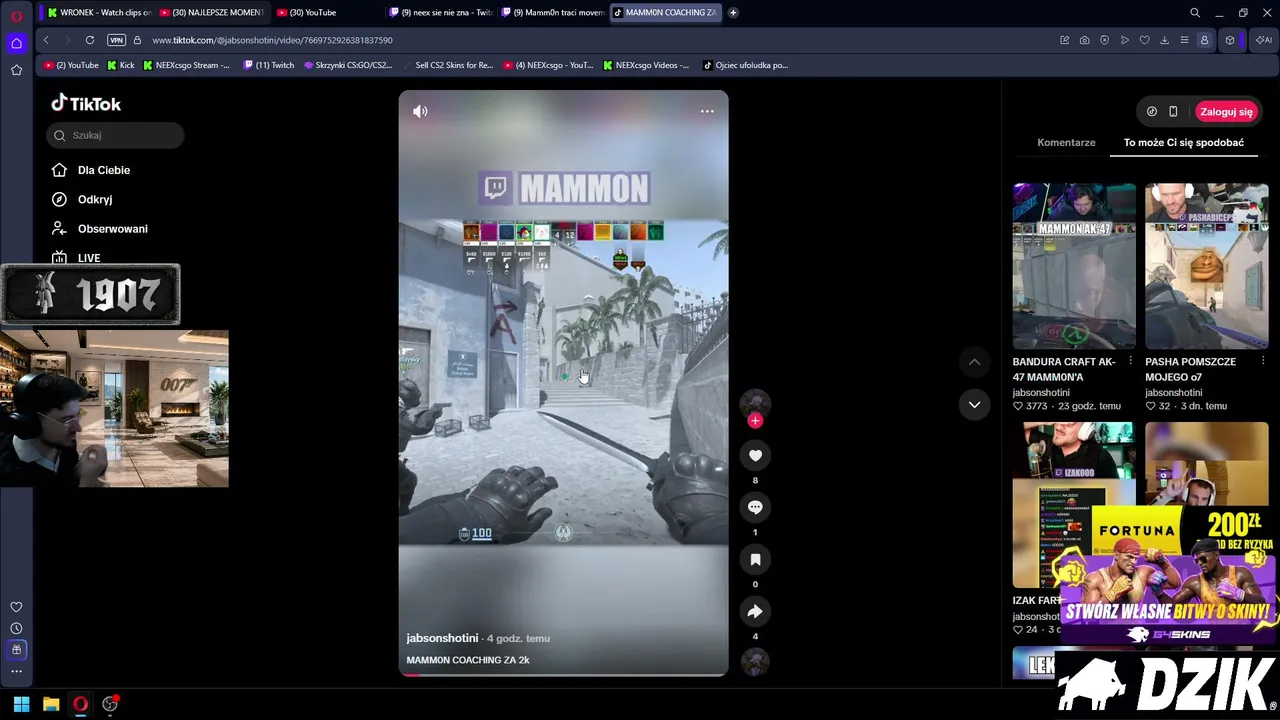Follow the creator with the red plus button
Viewport: 1280px width, 720px height.
(x=755, y=421)
